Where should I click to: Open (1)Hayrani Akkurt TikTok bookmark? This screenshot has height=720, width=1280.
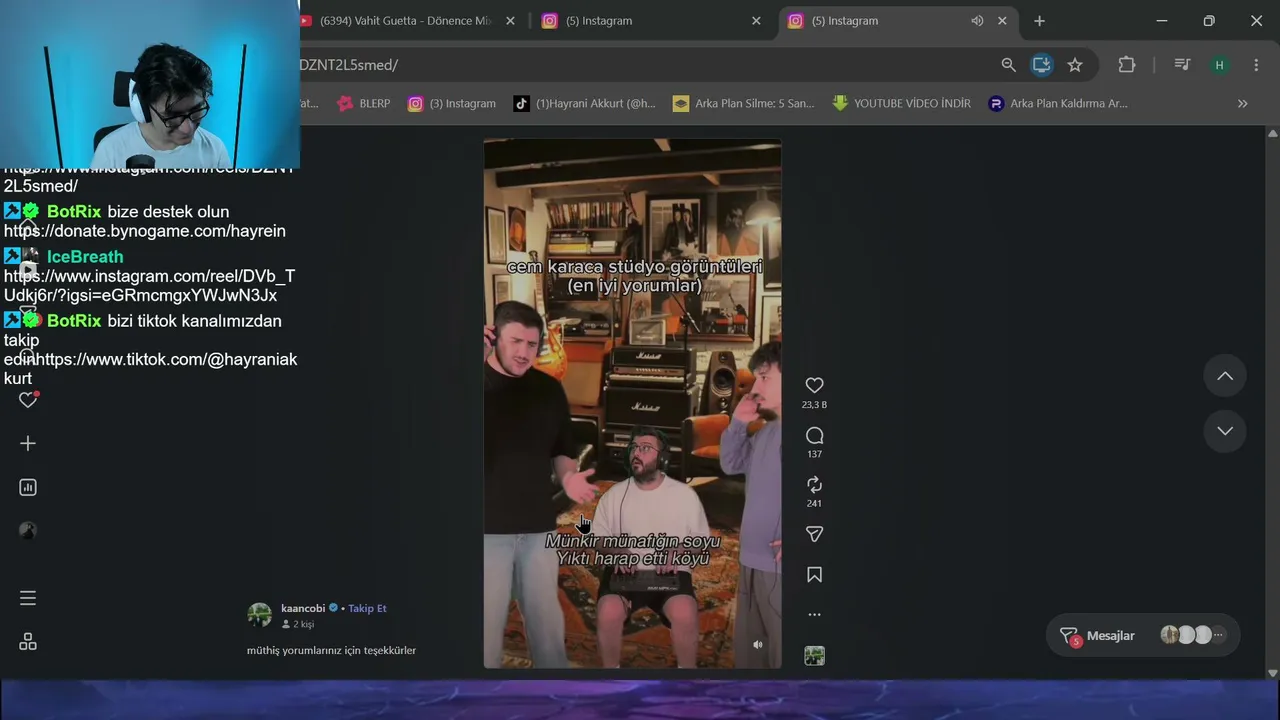(585, 103)
